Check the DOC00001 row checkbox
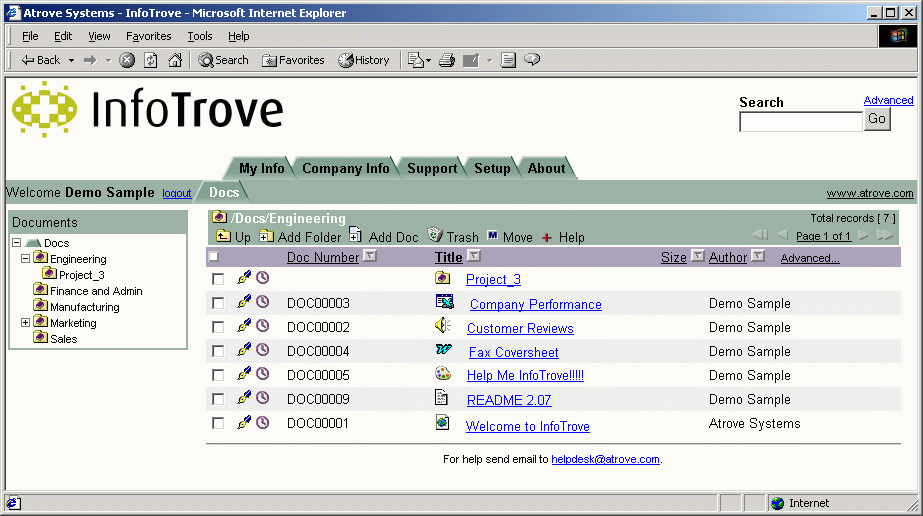Screen dimensions: 923x516 218,423
